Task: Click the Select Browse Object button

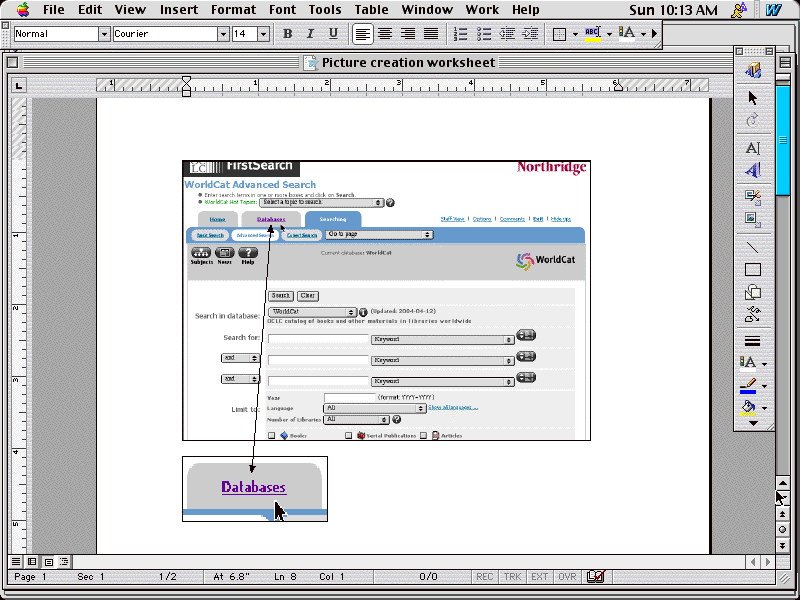Action: tap(782, 530)
